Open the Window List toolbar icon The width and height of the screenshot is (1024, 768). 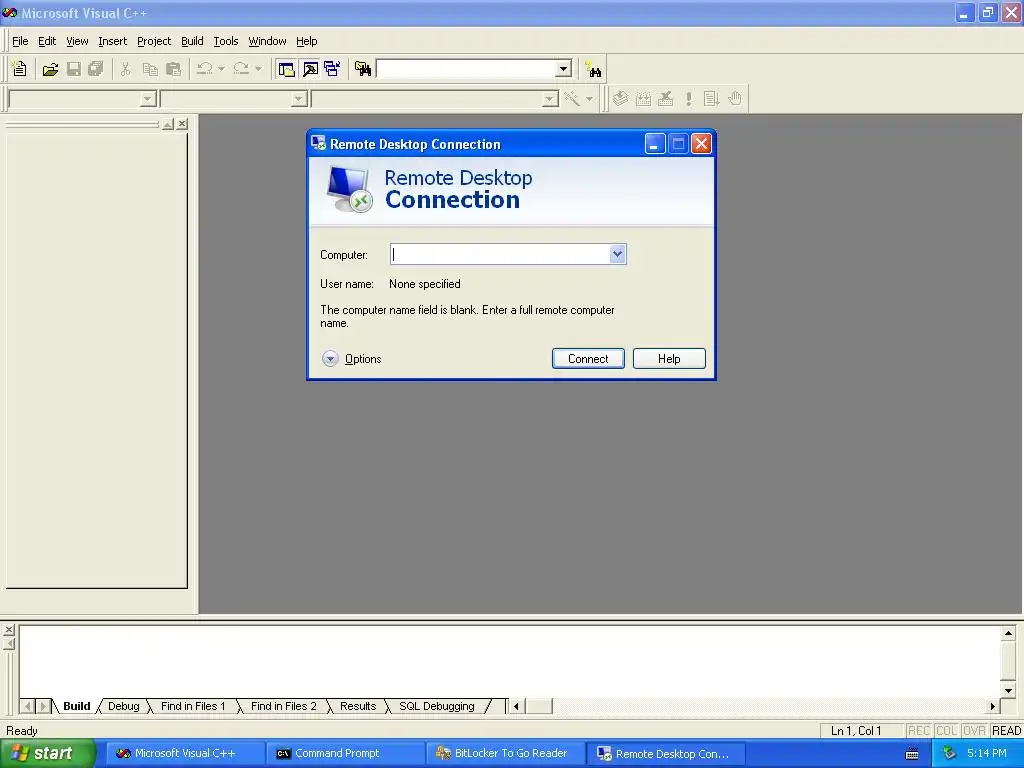pyautogui.click(x=332, y=69)
